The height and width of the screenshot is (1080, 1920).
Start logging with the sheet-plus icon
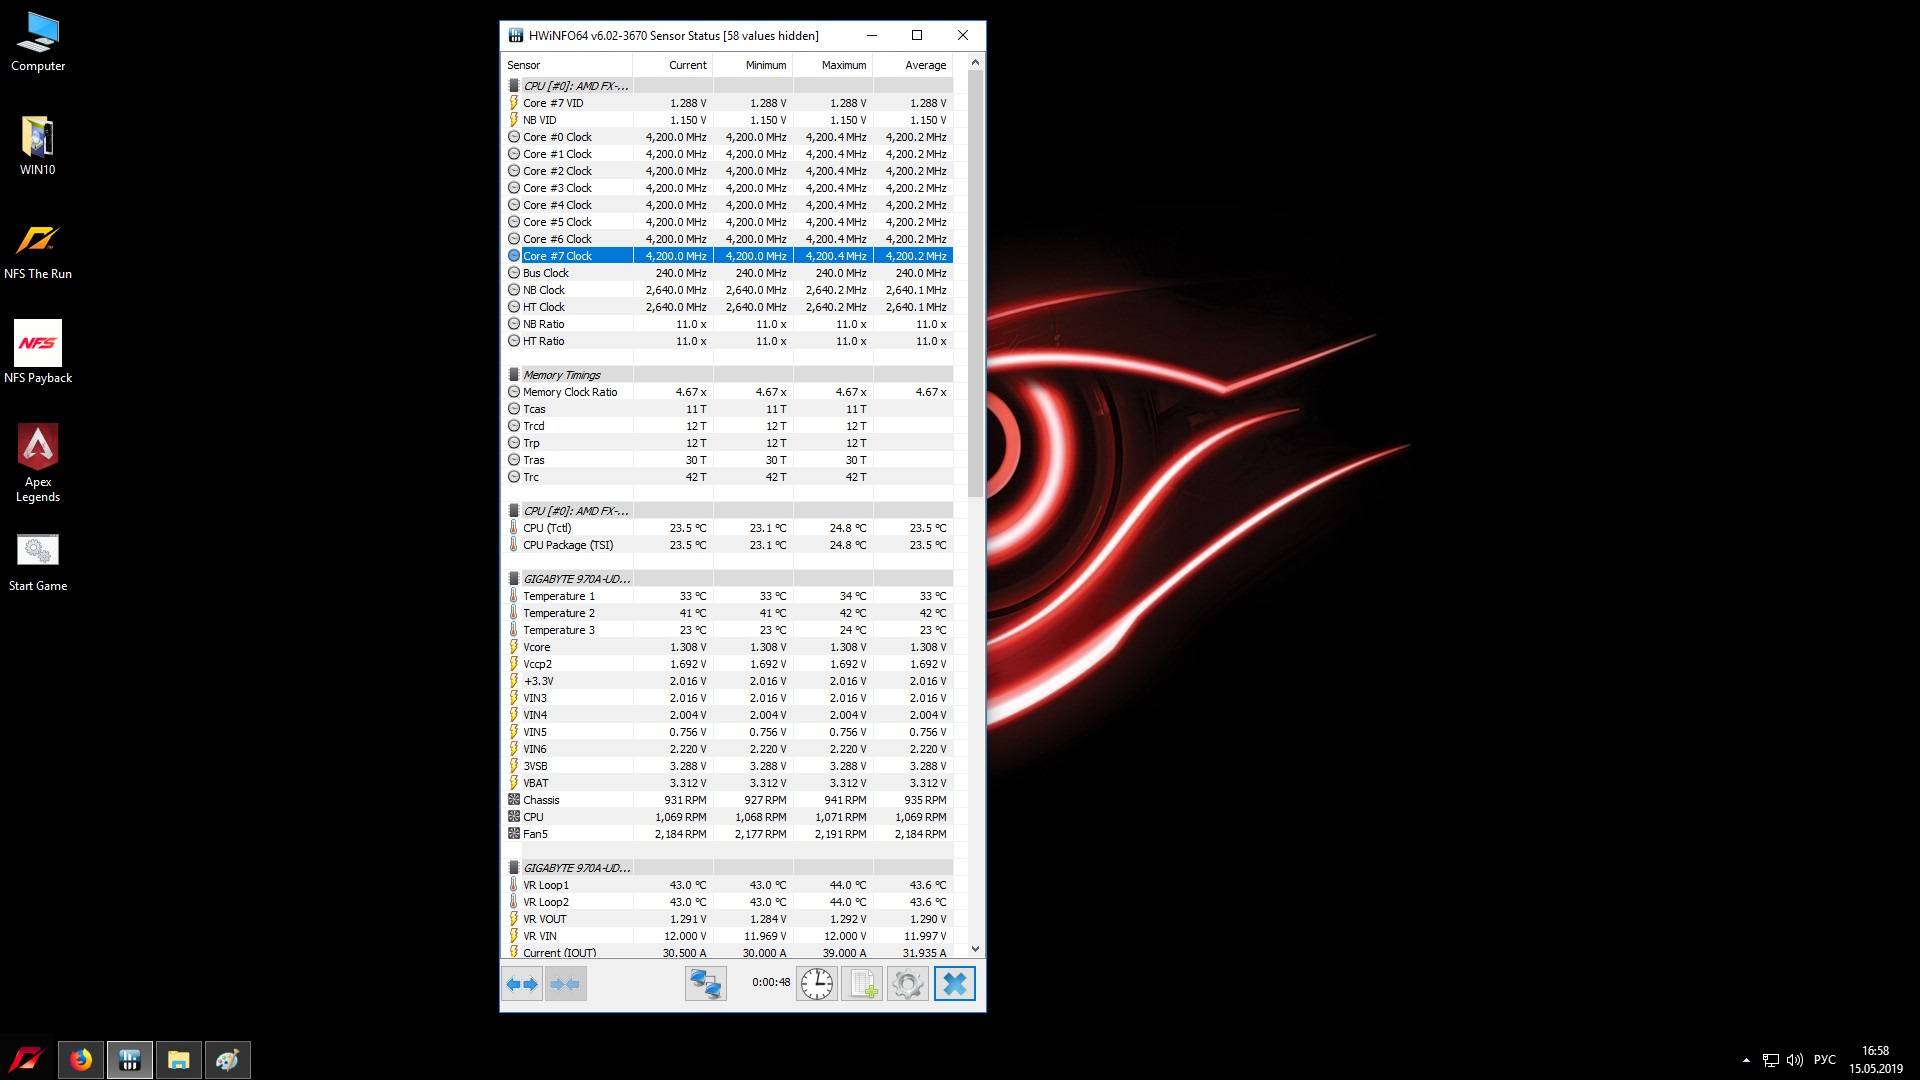point(862,984)
